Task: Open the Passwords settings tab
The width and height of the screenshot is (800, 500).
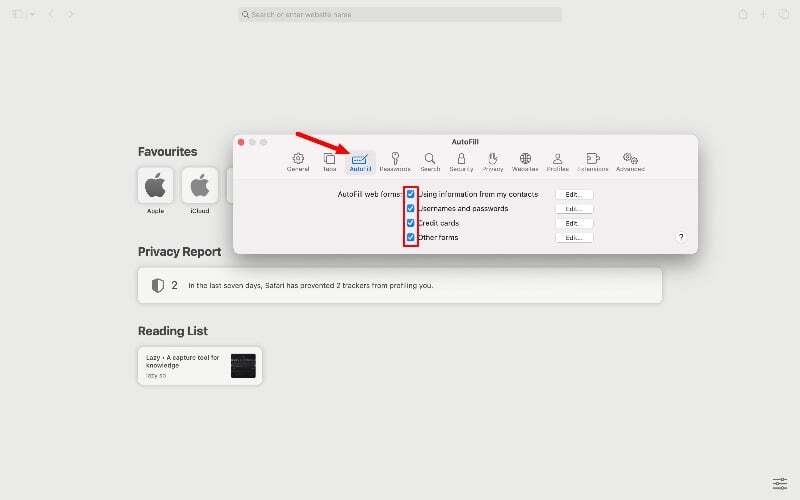Action: click(x=395, y=162)
